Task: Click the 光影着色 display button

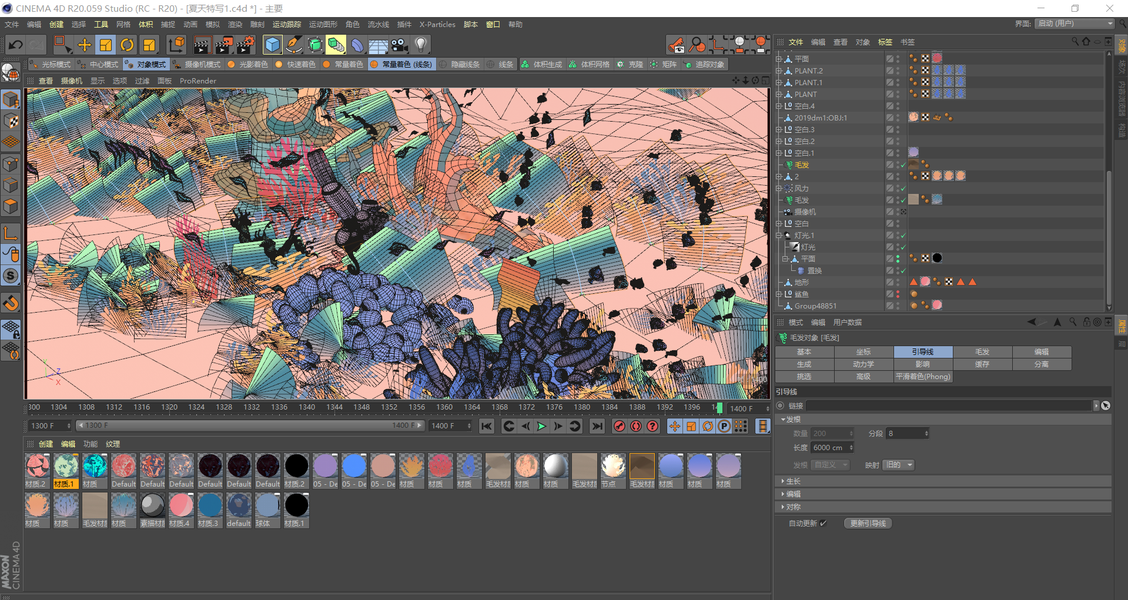Action: 247,65
